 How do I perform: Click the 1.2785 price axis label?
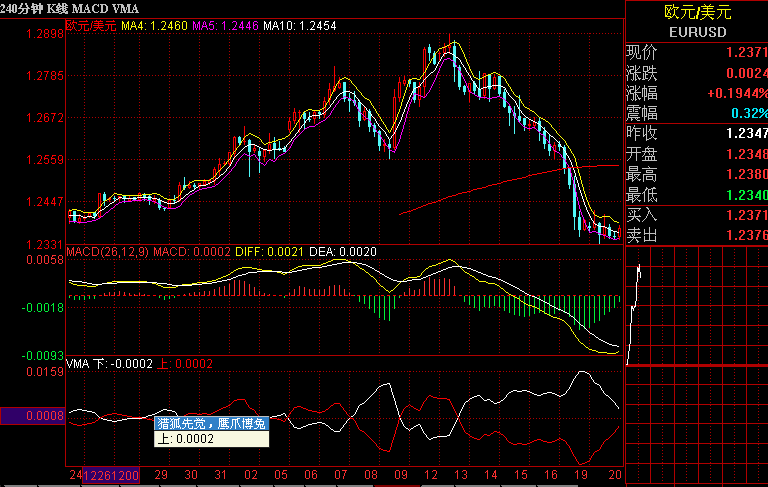point(45,76)
